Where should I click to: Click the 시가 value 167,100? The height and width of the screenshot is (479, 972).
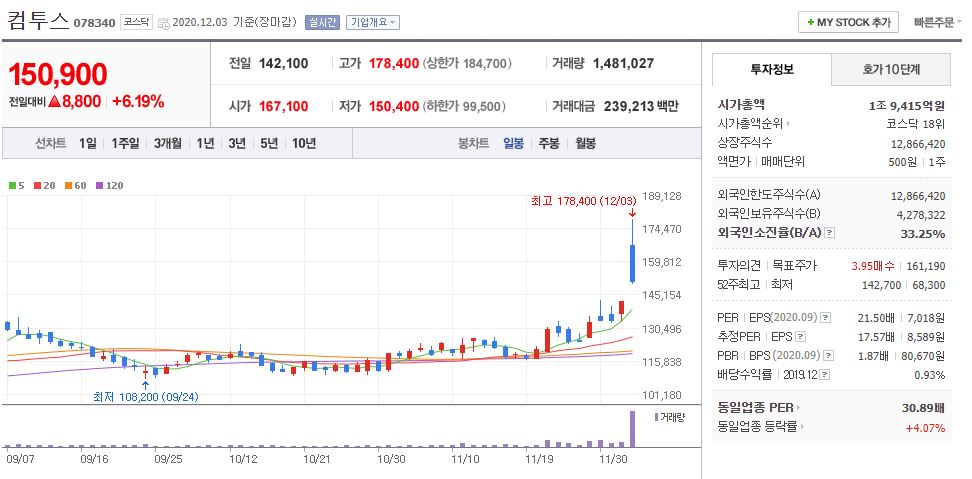pyautogui.click(x=283, y=106)
